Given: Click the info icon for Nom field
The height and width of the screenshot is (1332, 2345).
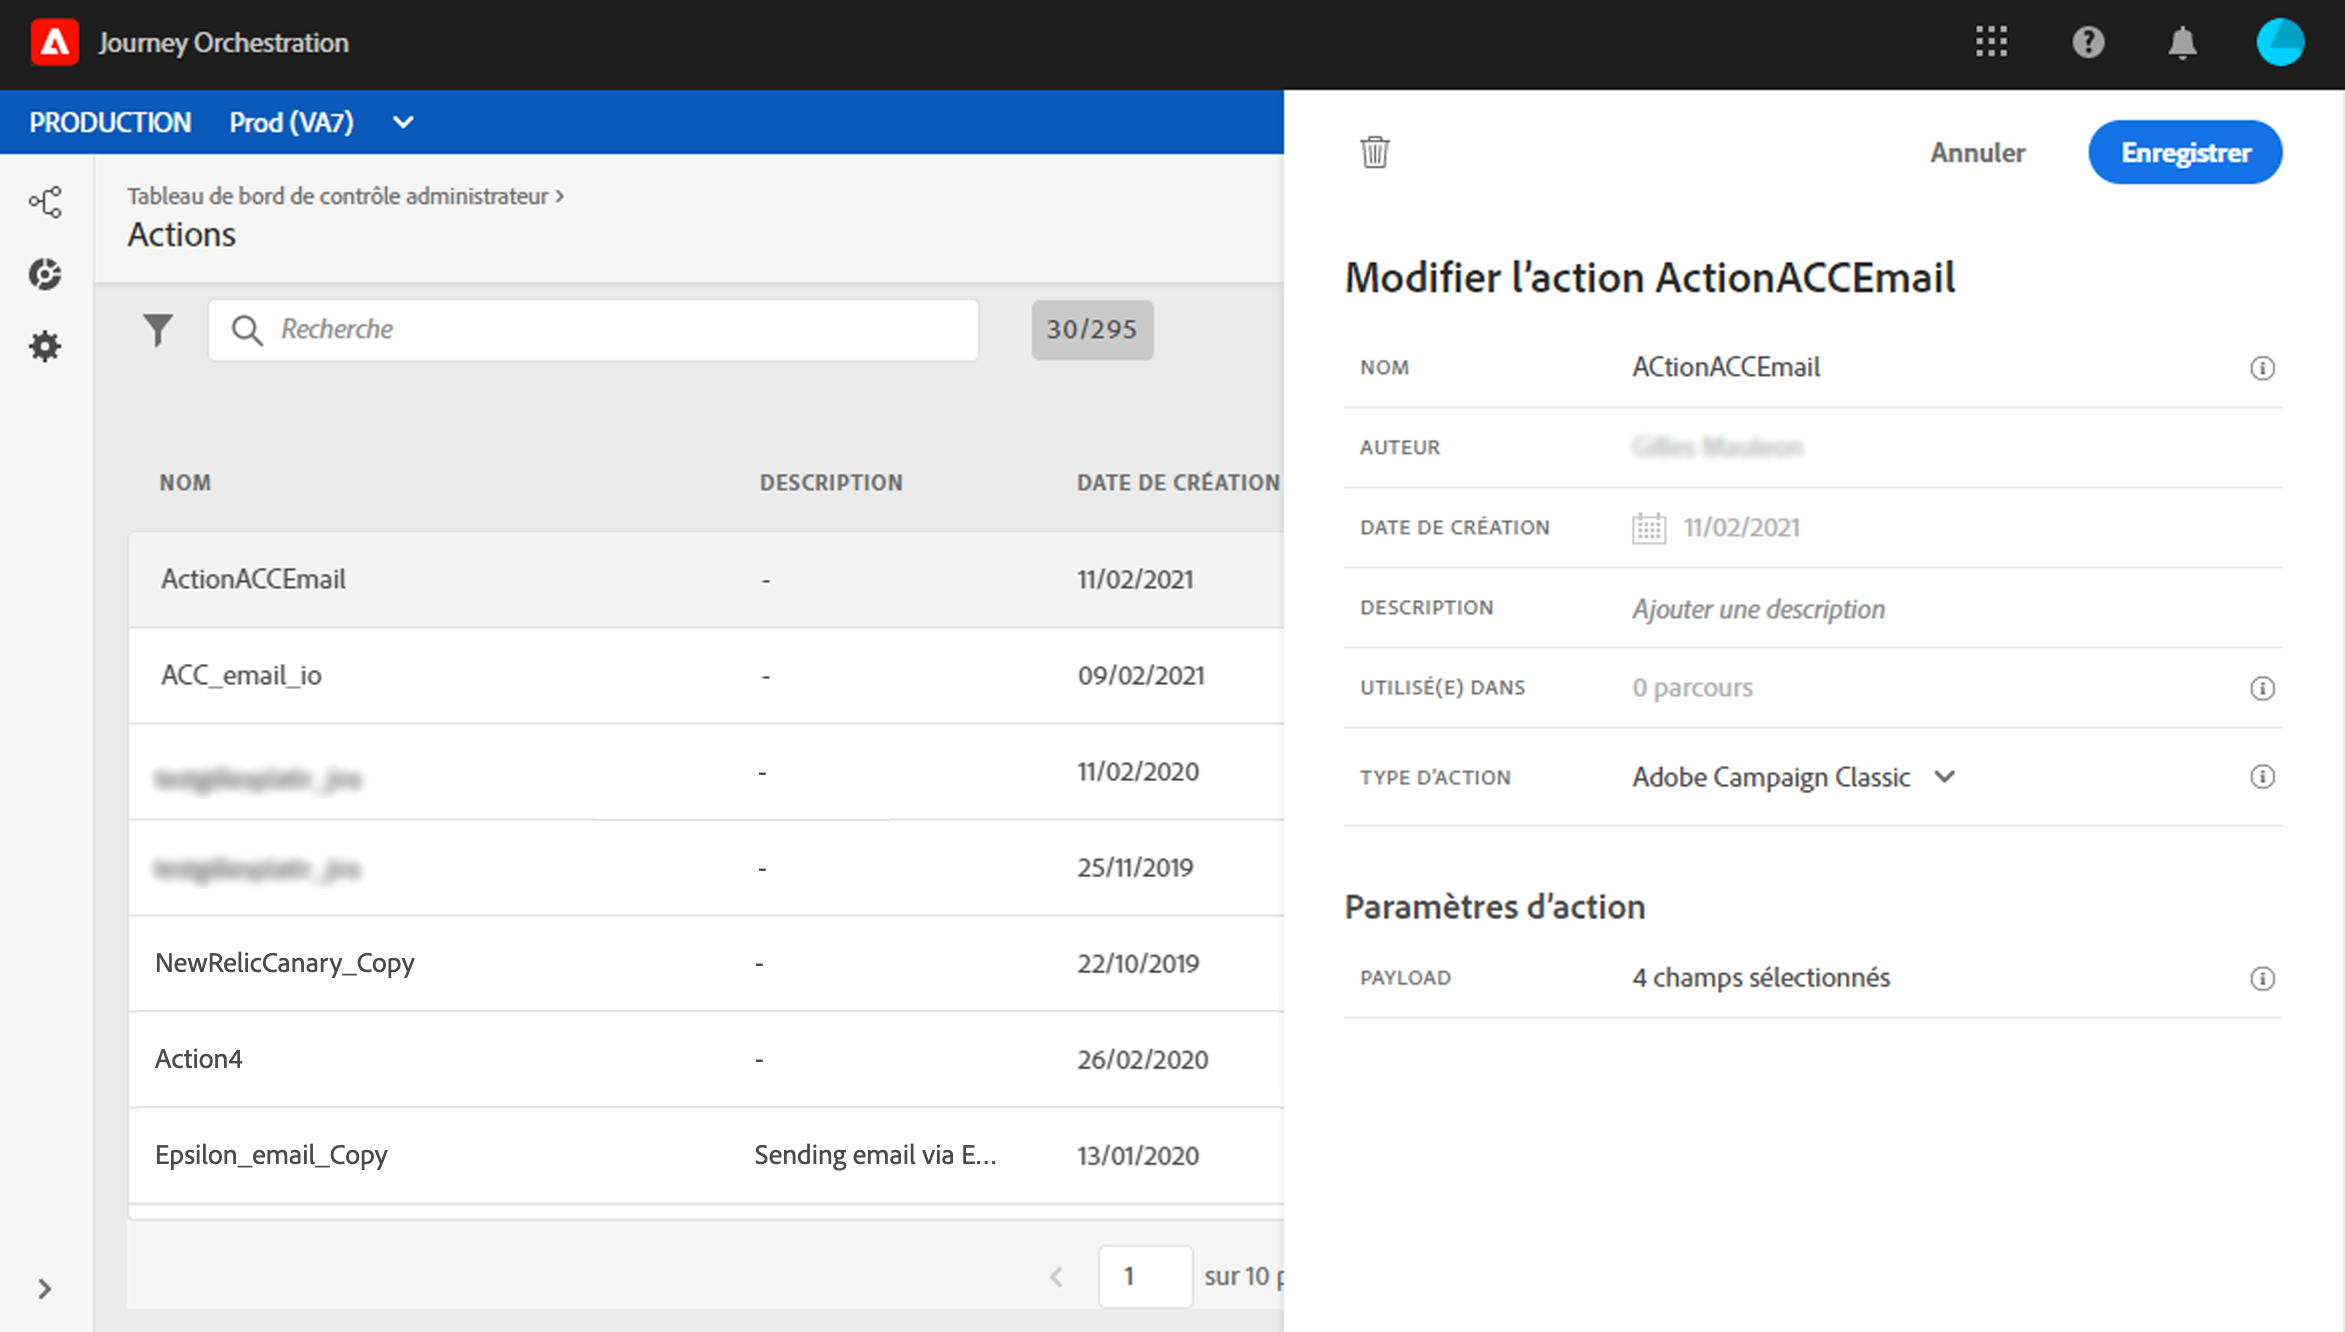Looking at the screenshot, I should (2262, 368).
